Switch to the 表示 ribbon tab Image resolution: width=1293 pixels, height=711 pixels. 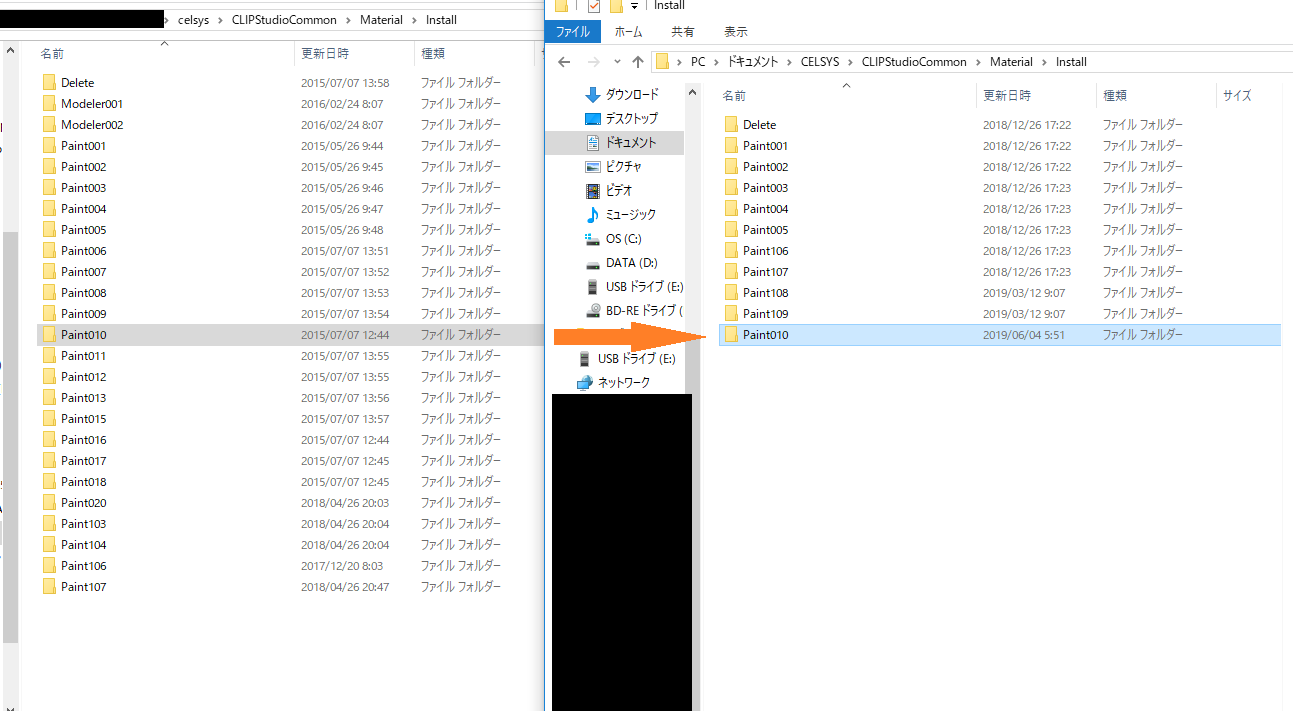coord(736,32)
